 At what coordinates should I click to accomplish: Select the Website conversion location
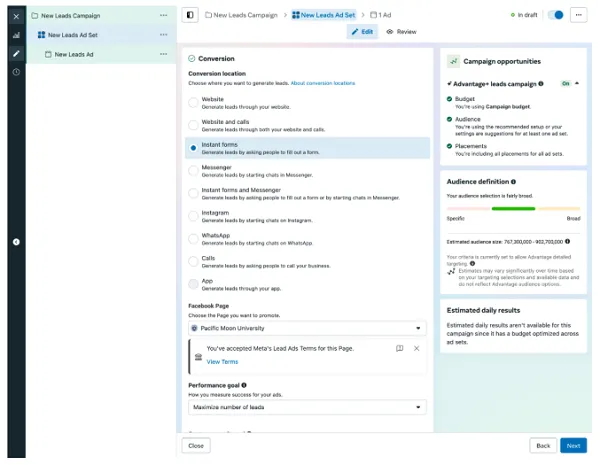(193, 103)
